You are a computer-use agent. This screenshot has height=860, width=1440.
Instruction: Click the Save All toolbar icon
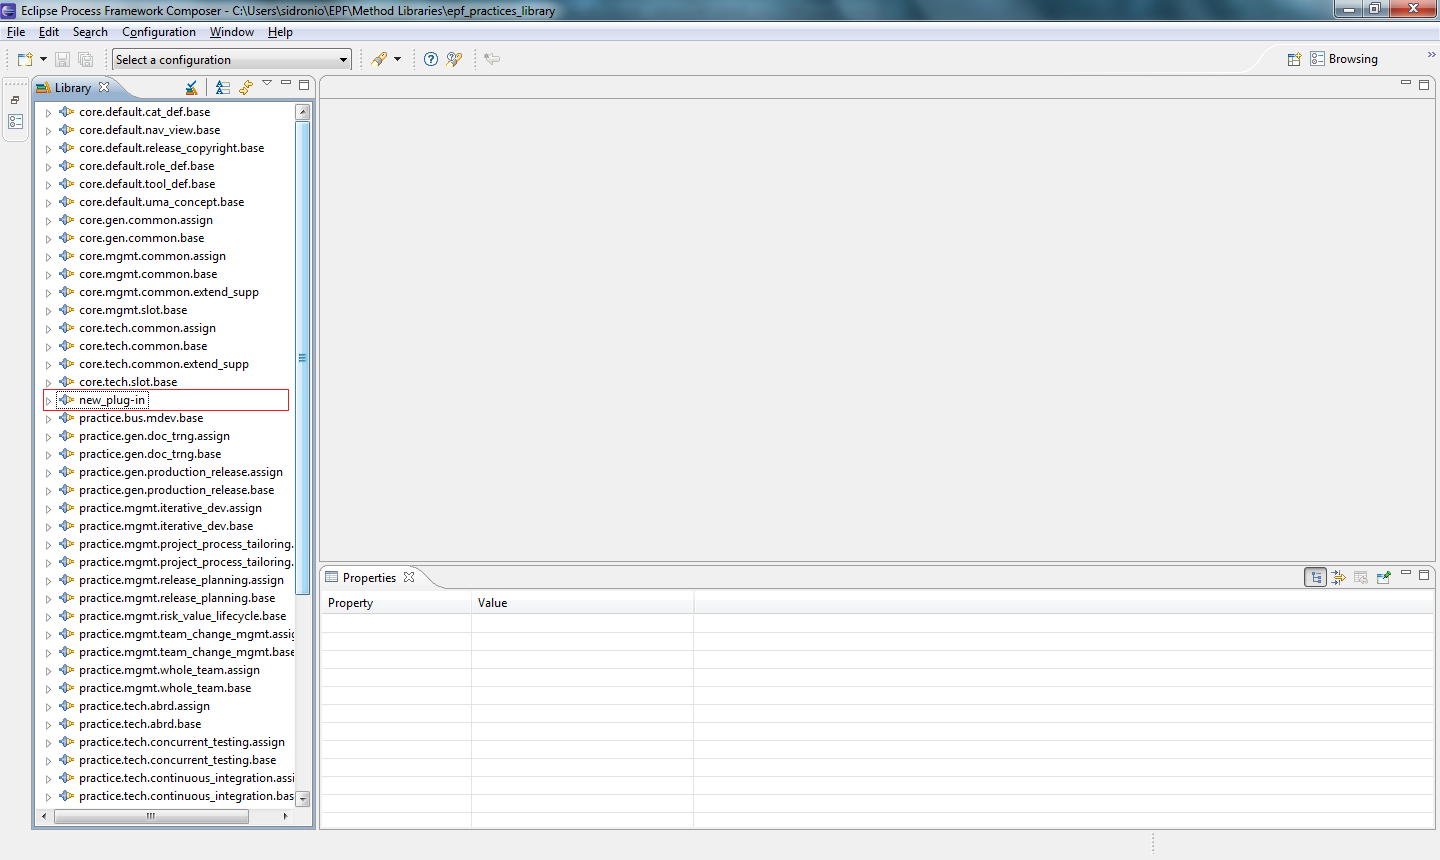pyautogui.click(x=85, y=60)
